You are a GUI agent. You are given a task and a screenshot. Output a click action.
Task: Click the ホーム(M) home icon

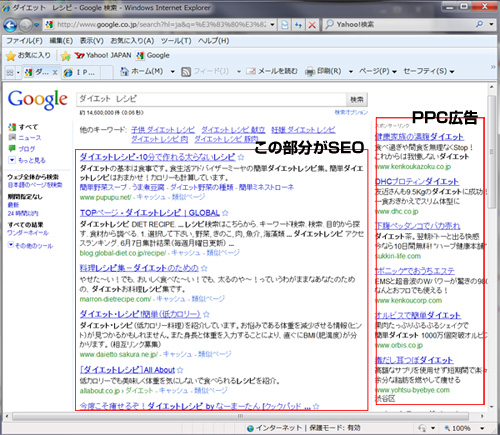pos(124,71)
